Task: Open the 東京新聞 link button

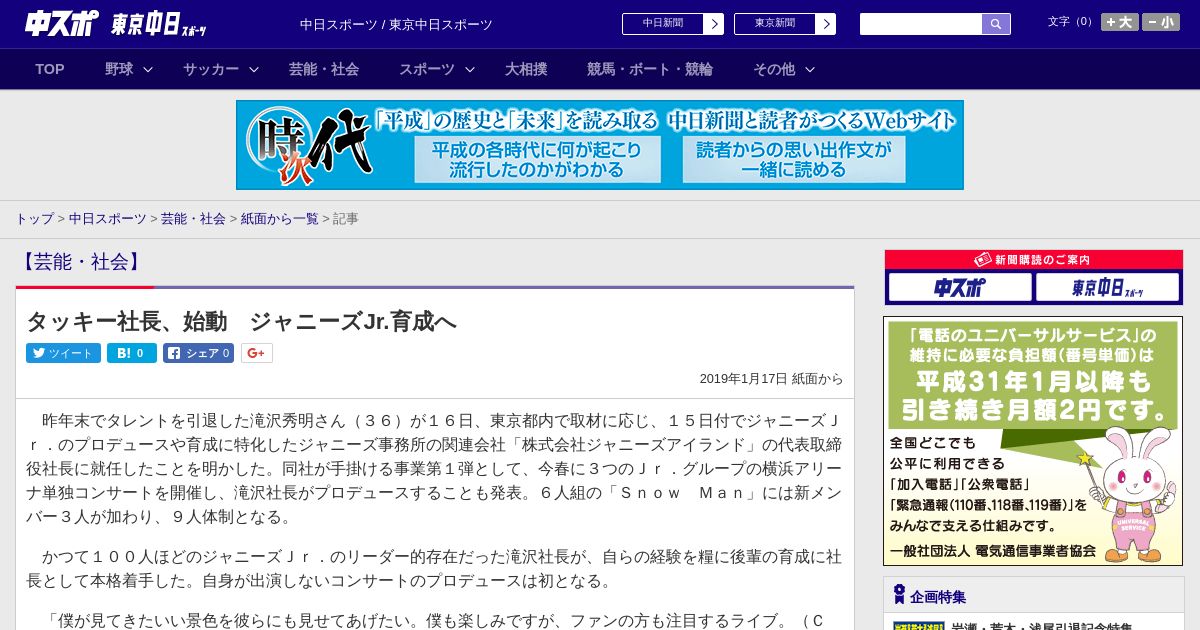Action: click(x=774, y=24)
